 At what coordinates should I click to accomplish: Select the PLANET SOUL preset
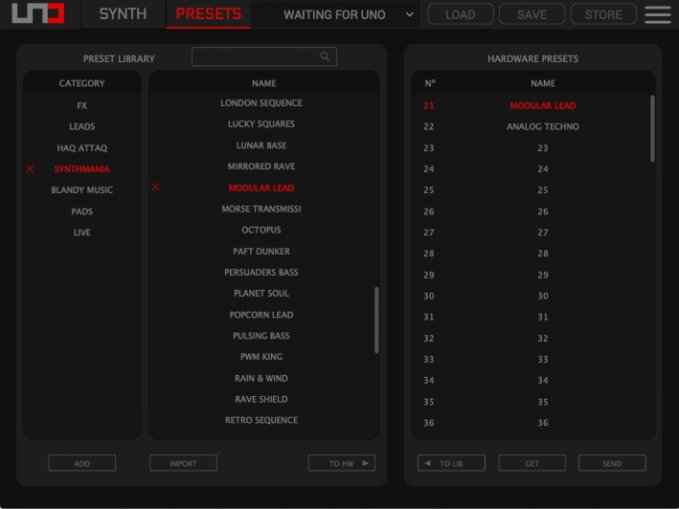pos(261,293)
